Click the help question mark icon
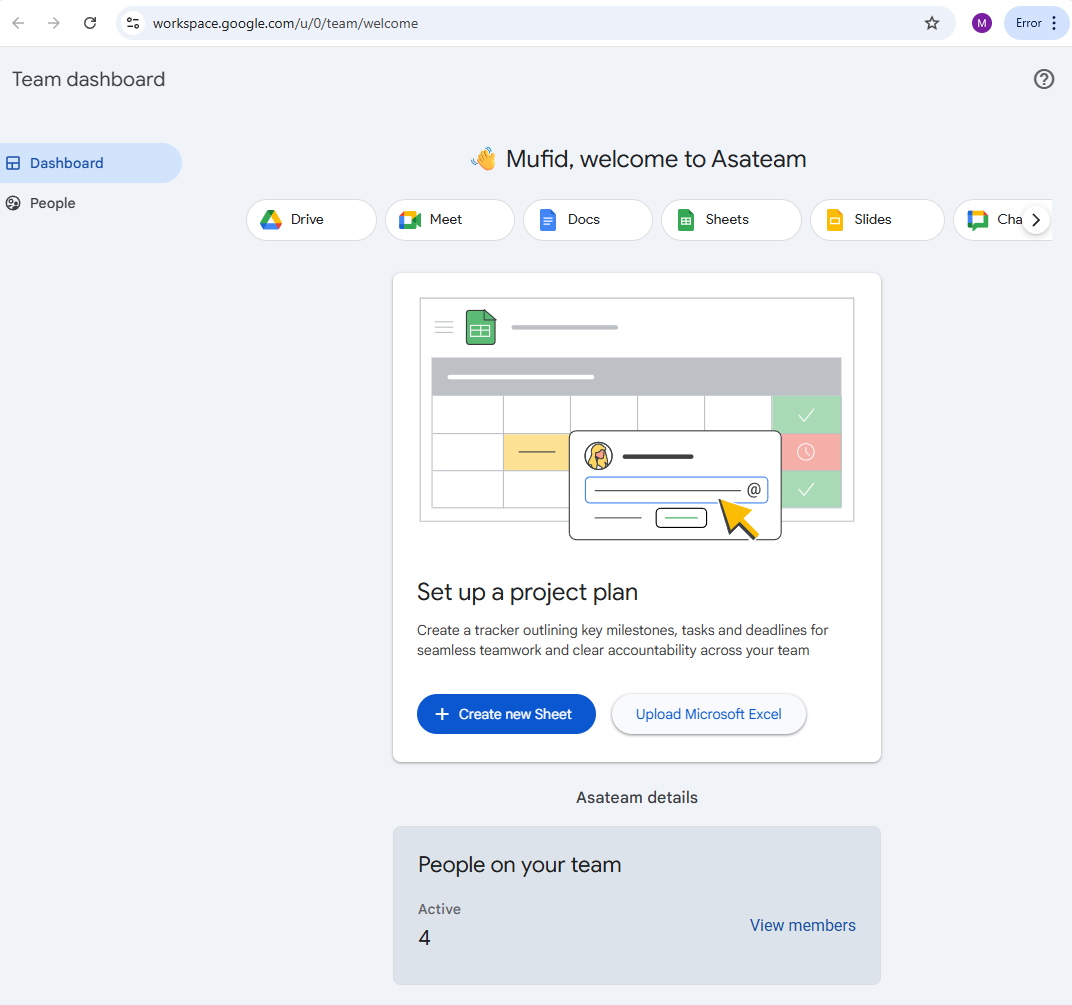Image resolution: width=1072 pixels, height=1005 pixels. [x=1044, y=79]
